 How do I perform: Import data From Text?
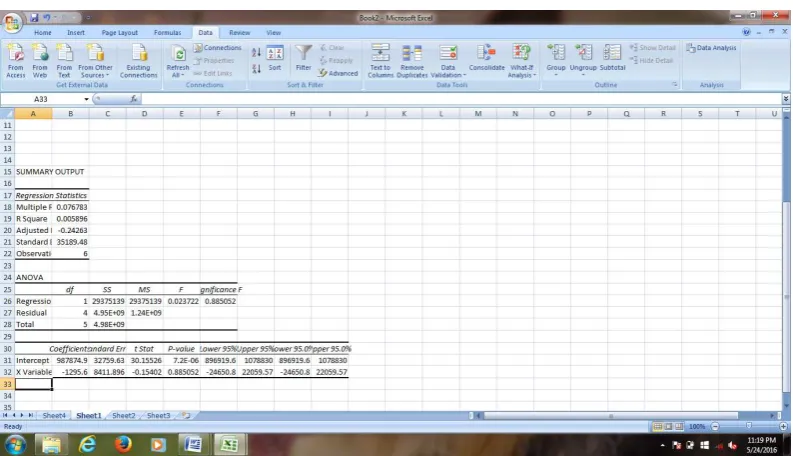click(64, 61)
